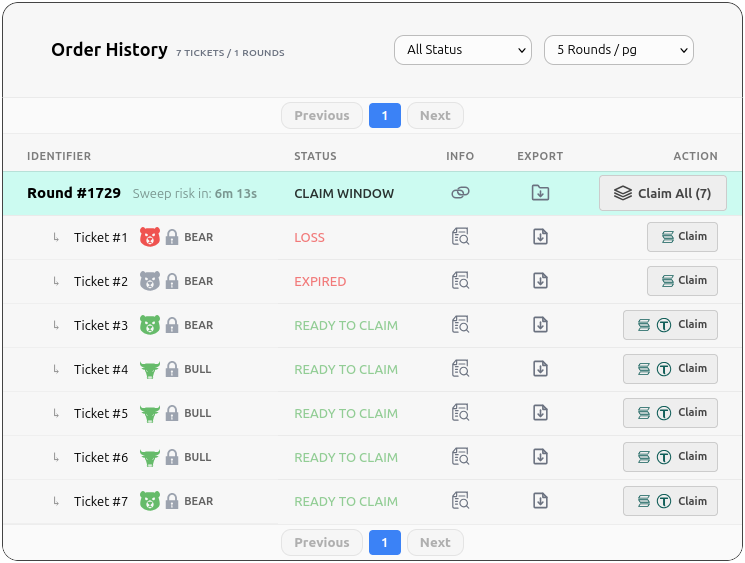Open the link icon for Round #1729
745x563 pixels.
tap(460, 193)
